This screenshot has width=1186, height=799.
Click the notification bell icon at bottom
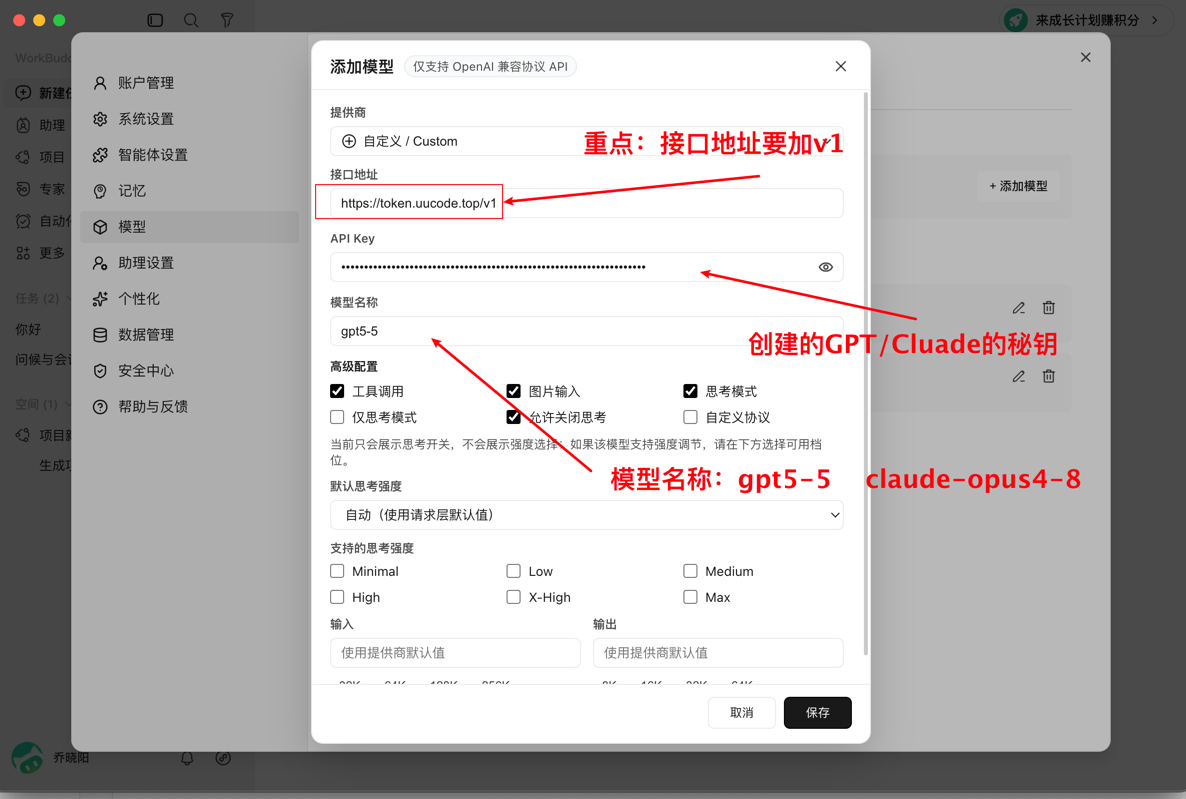coord(187,758)
